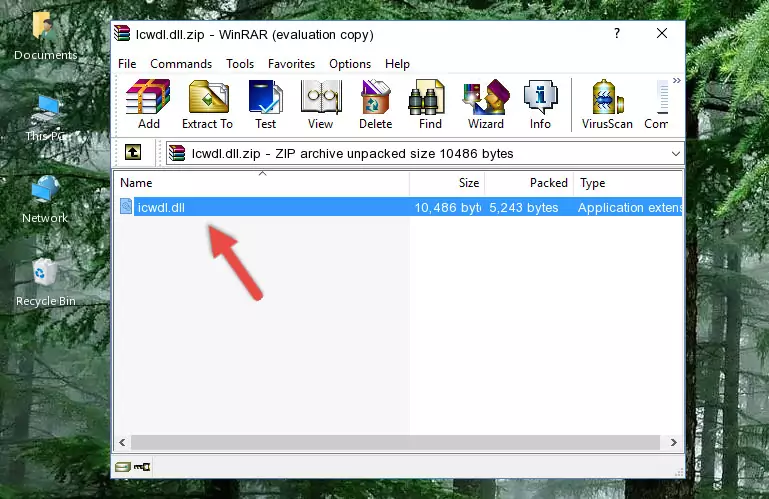Open the Options menu

pyautogui.click(x=350, y=64)
